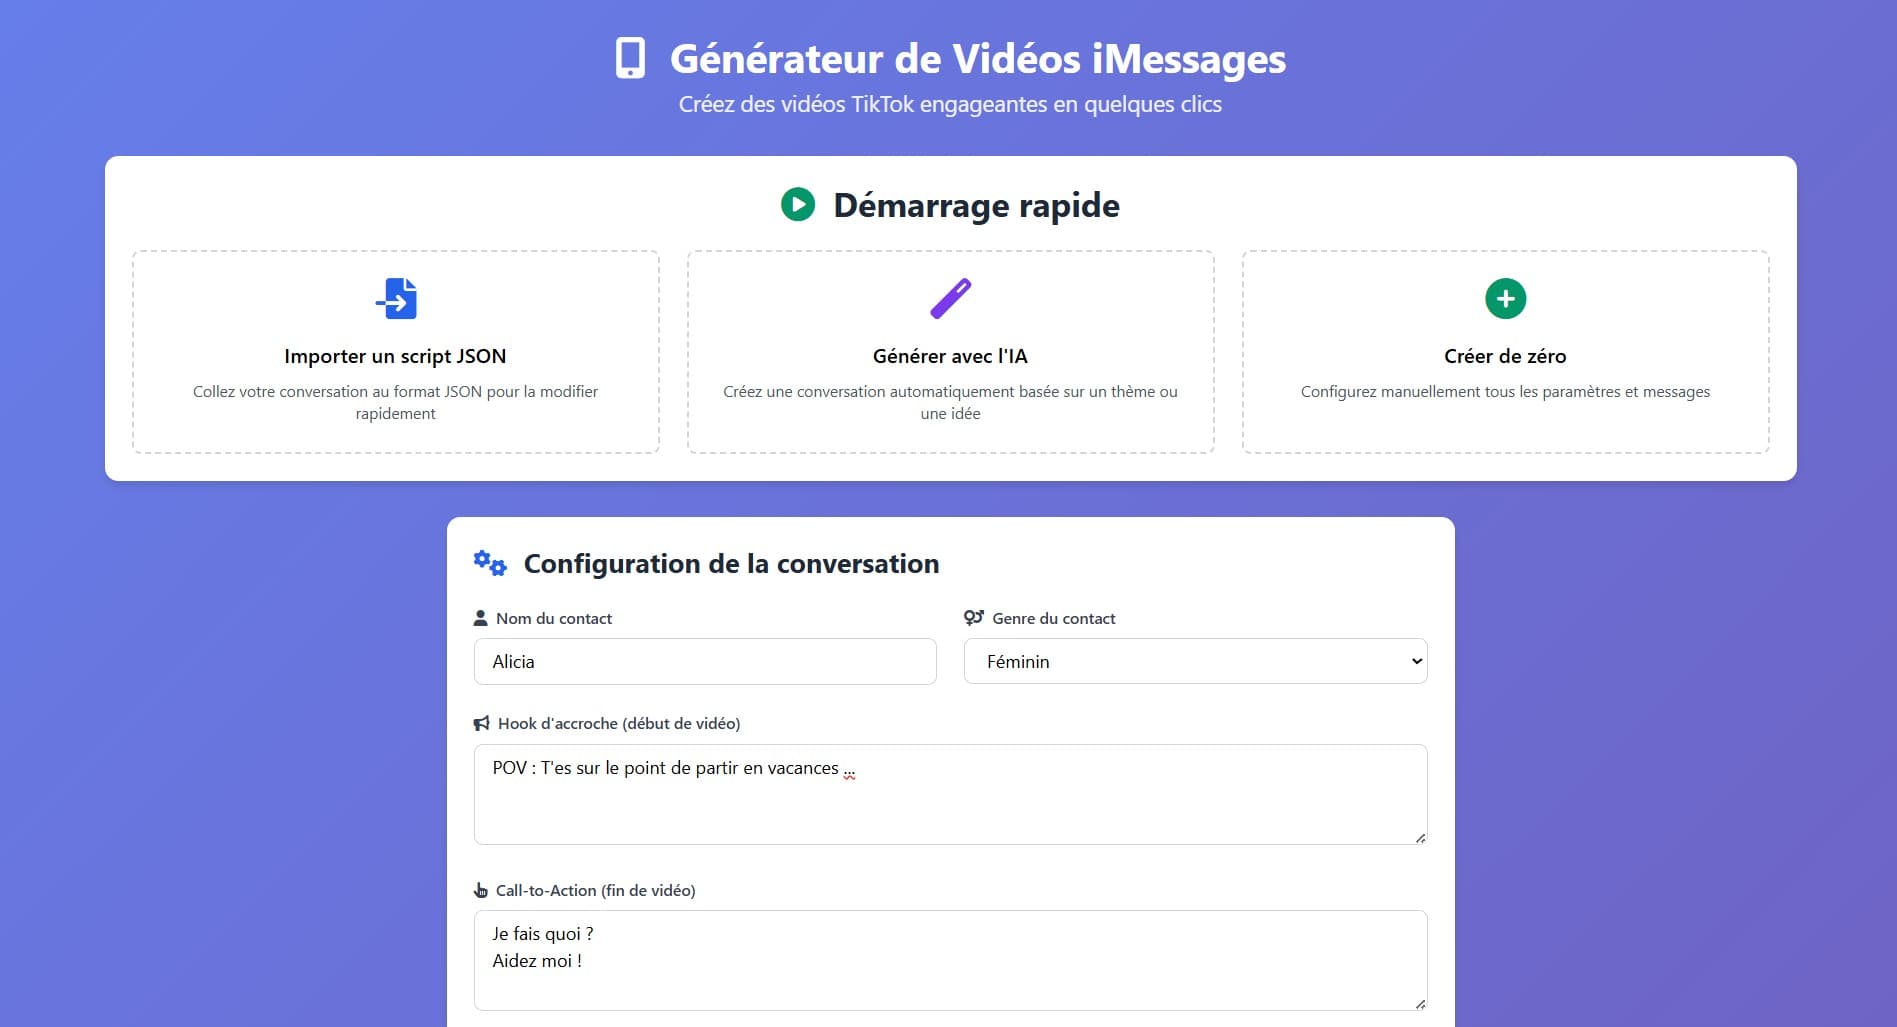Click inside the Call-to-Action text area

[950, 960]
